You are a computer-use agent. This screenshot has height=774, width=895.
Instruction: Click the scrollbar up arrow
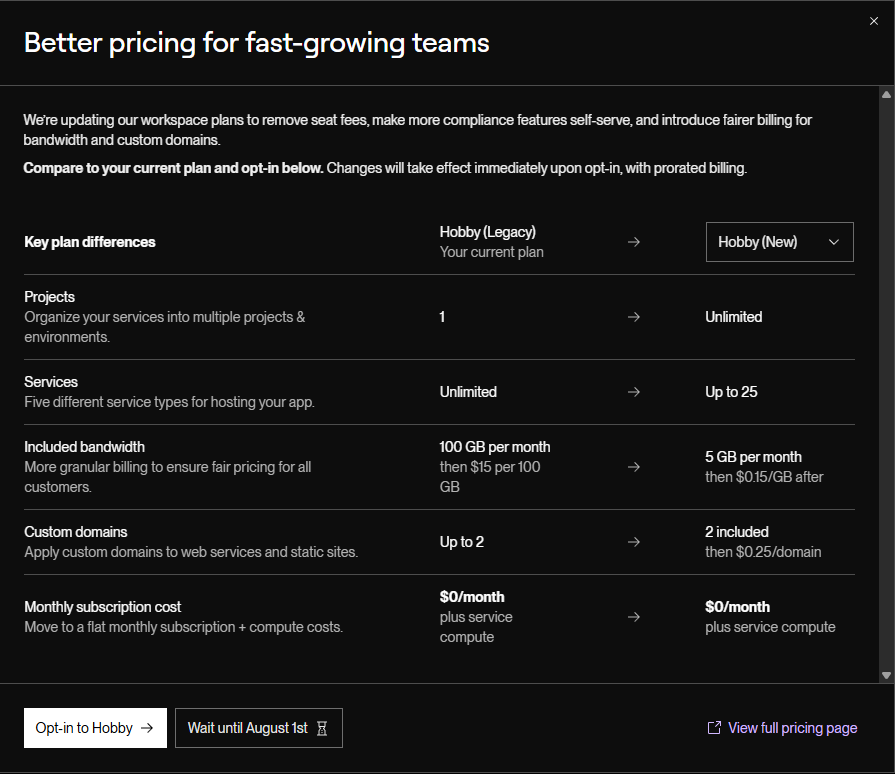click(886, 95)
